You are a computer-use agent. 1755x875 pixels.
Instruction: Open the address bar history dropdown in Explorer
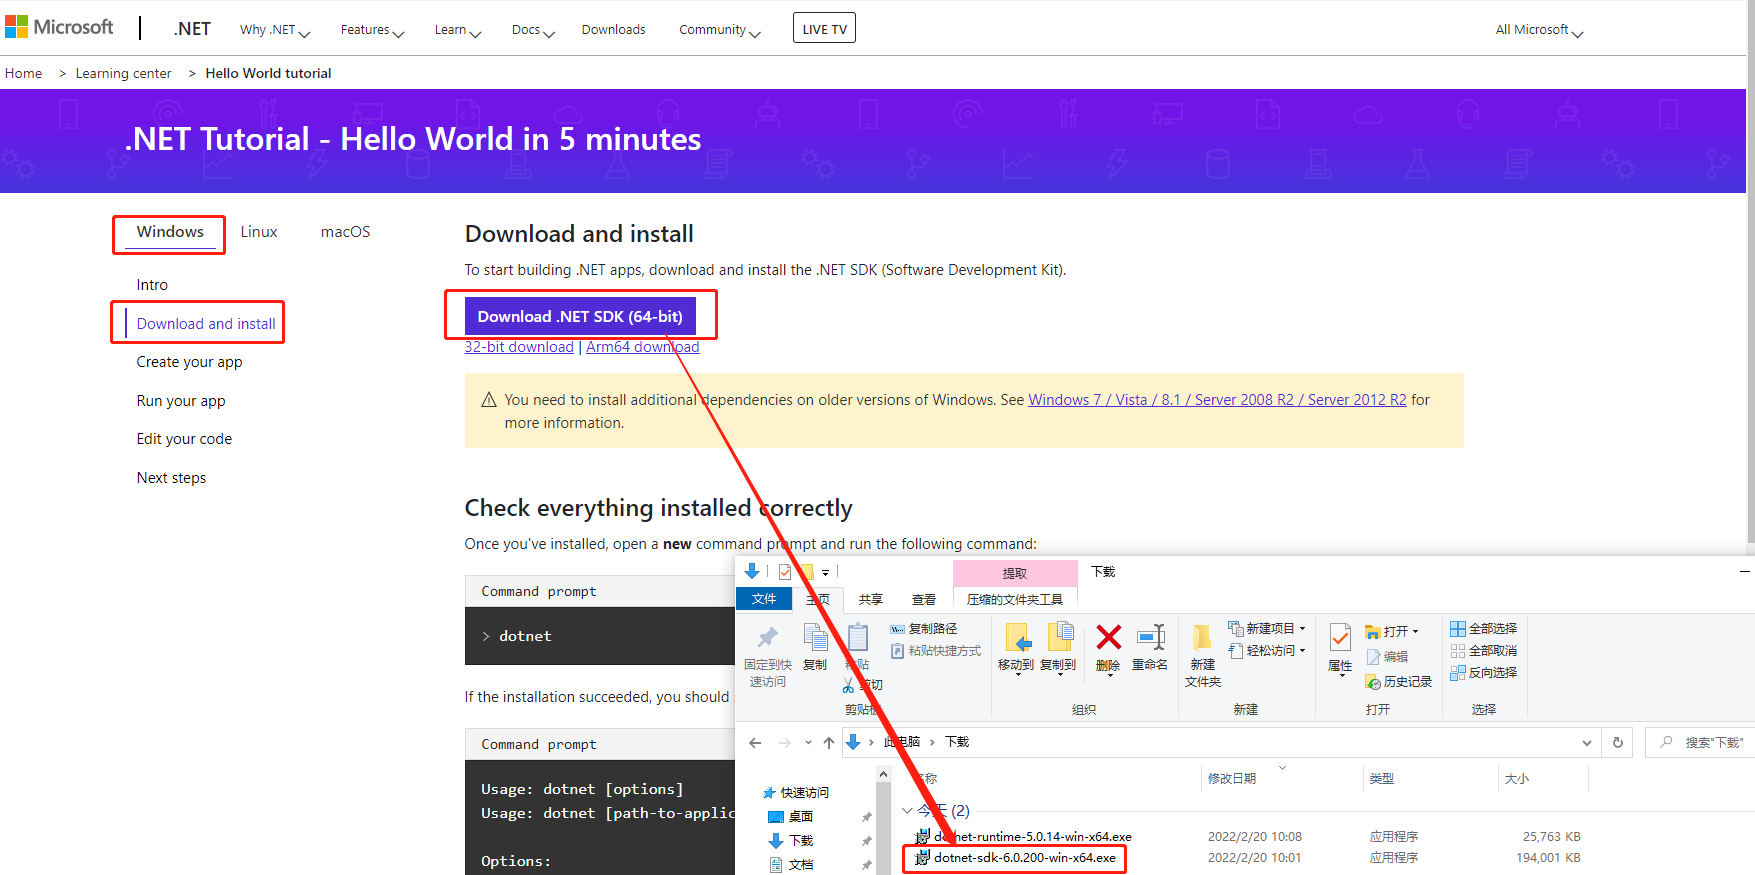point(1587,742)
